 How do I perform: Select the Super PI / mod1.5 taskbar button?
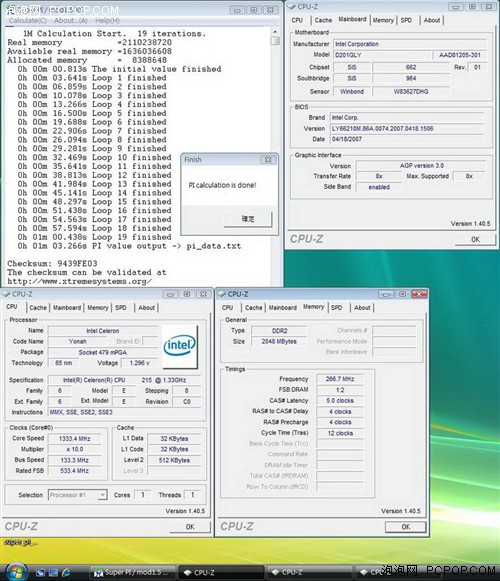133,572
